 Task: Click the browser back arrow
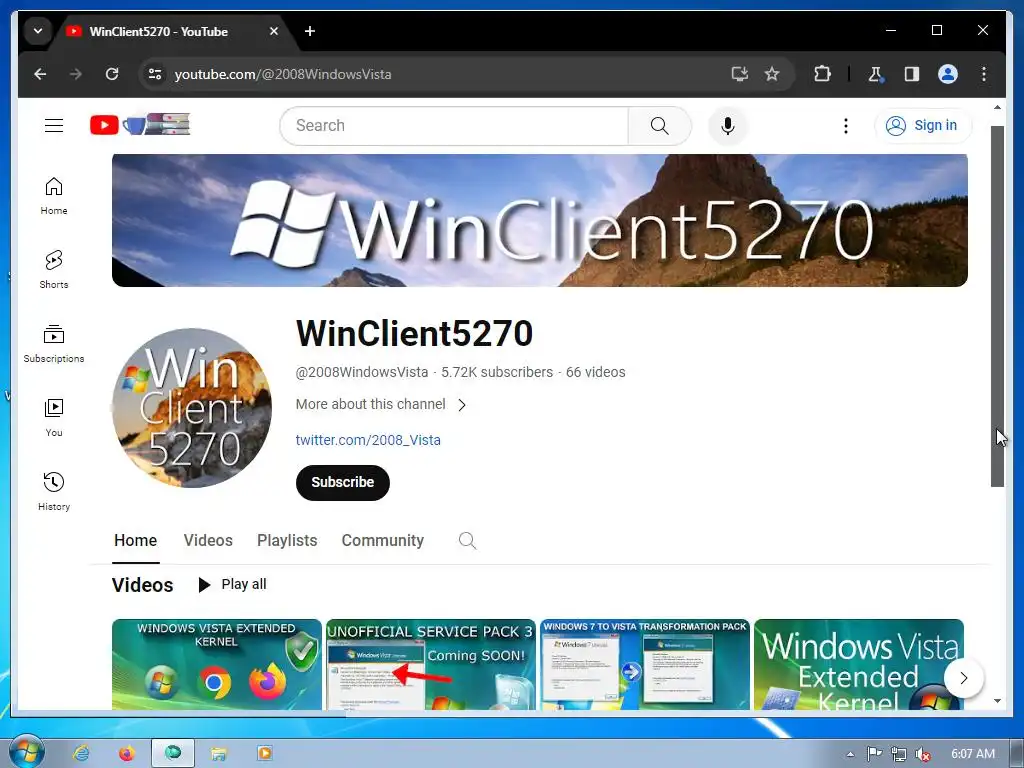40,74
